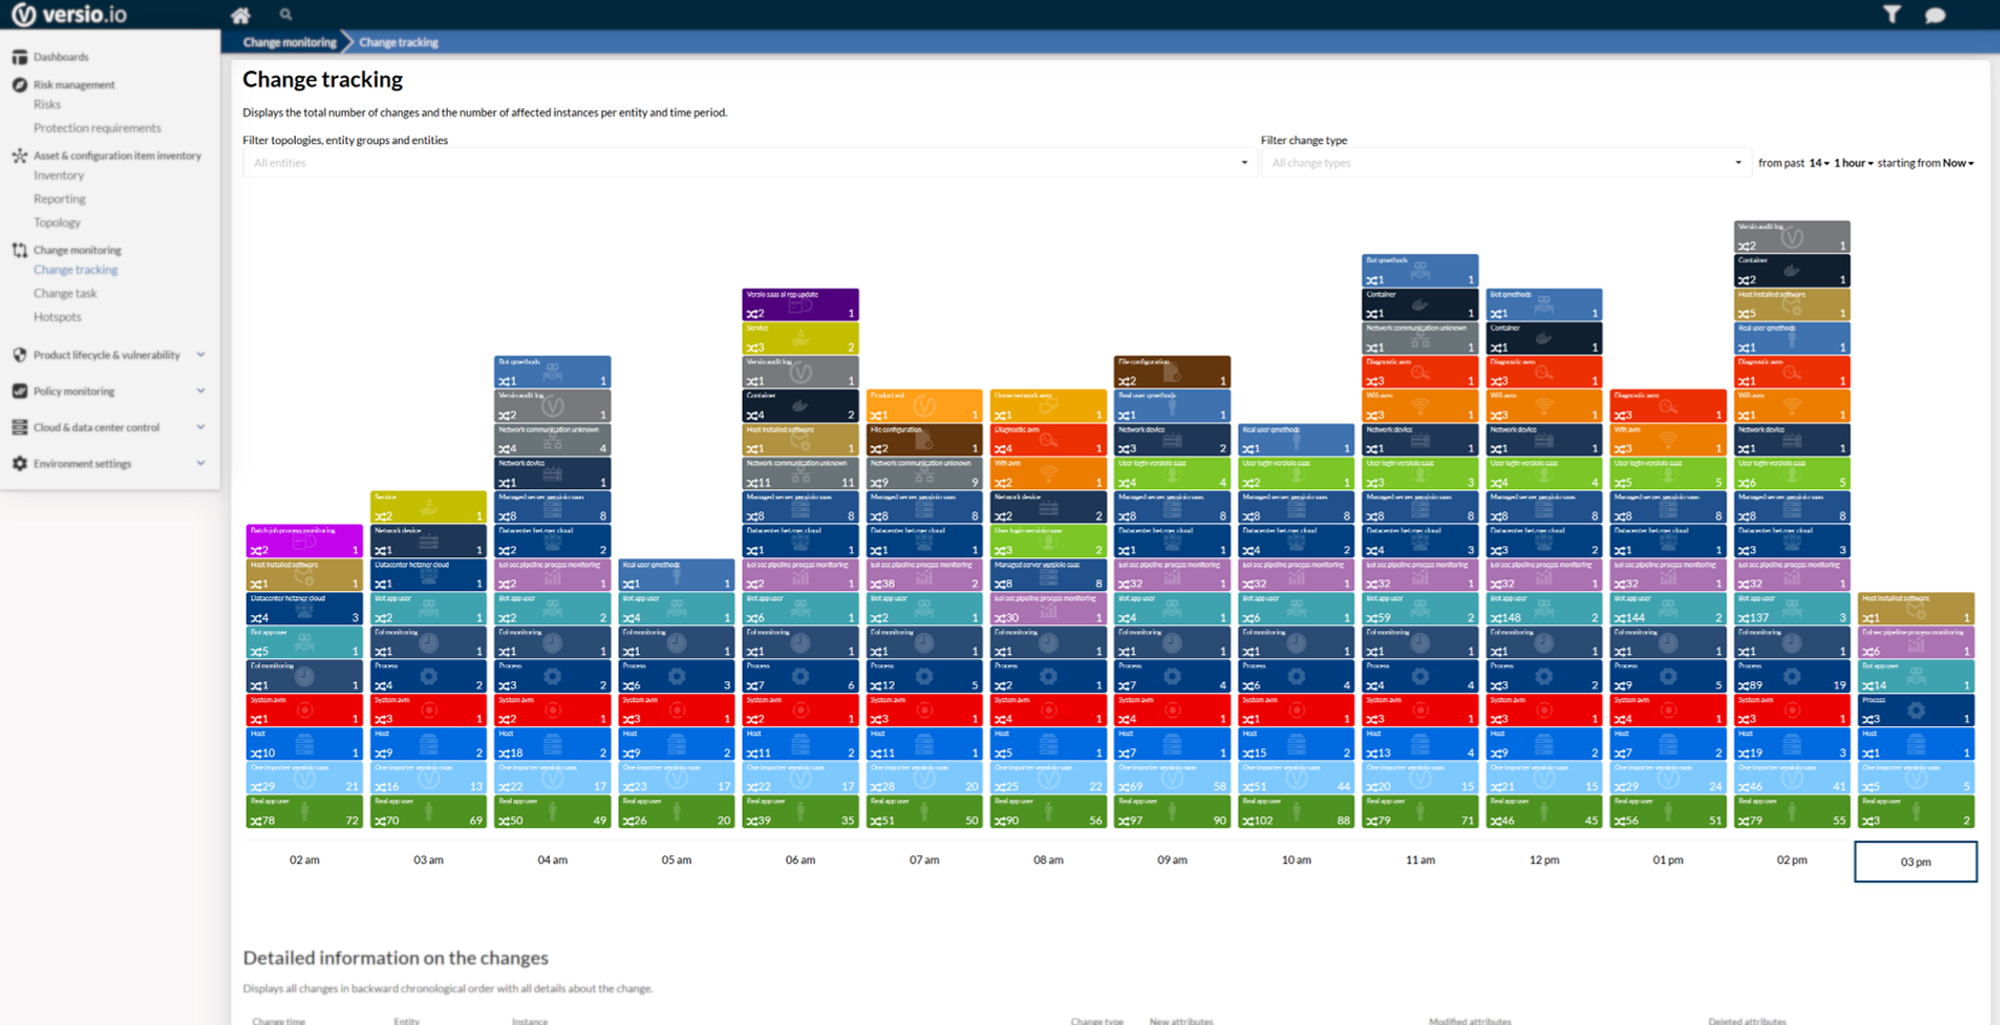Viewport: 2000px width, 1025px height.
Task: Open search with the magnifier icon
Action: click(x=286, y=14)
